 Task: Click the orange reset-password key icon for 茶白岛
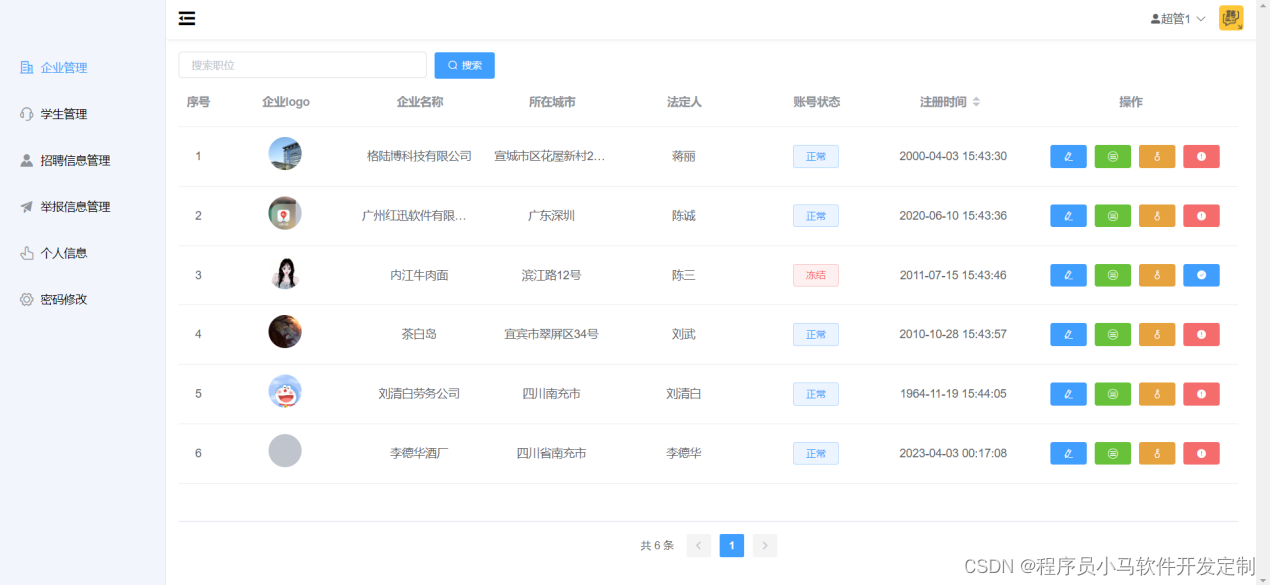tap(1156, 334)
